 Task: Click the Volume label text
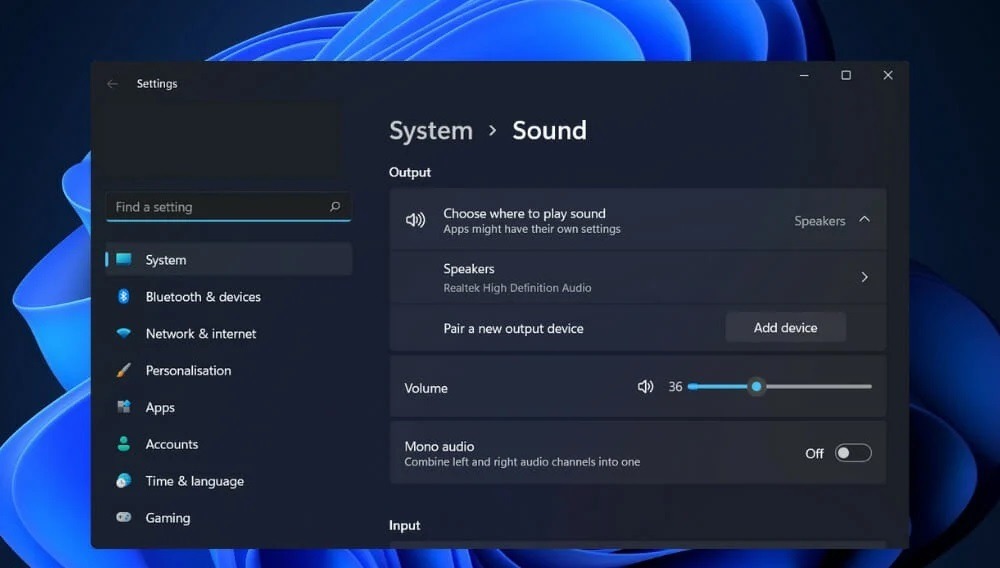point(426,388)
